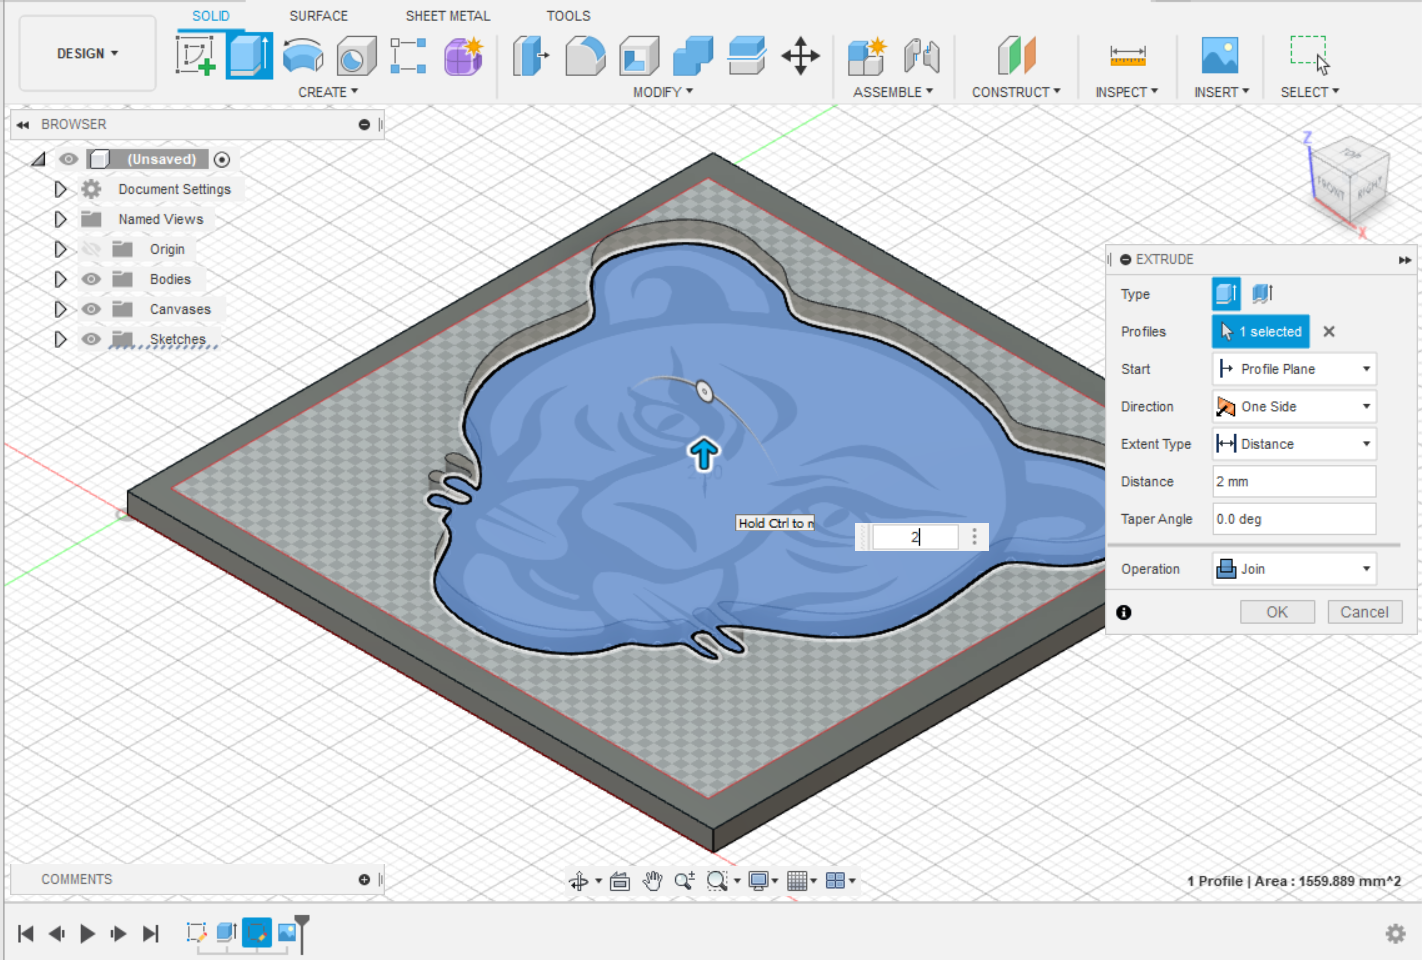Click the Taper Angle input field
Viewport: 1422px width, 960px height.
[1294, 519]
